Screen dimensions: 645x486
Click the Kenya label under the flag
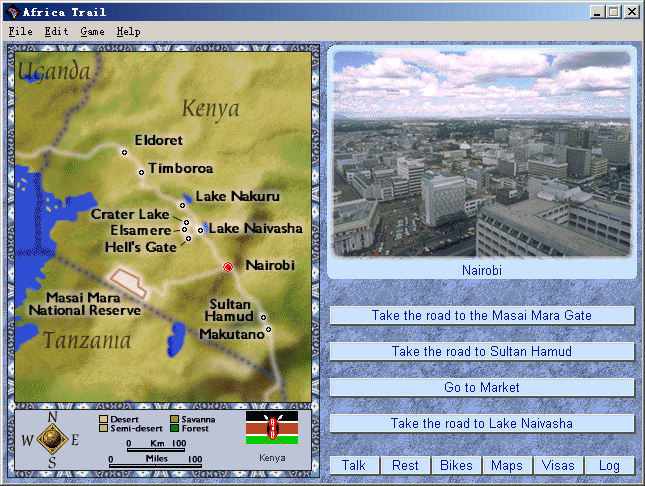tap(272, 458)
